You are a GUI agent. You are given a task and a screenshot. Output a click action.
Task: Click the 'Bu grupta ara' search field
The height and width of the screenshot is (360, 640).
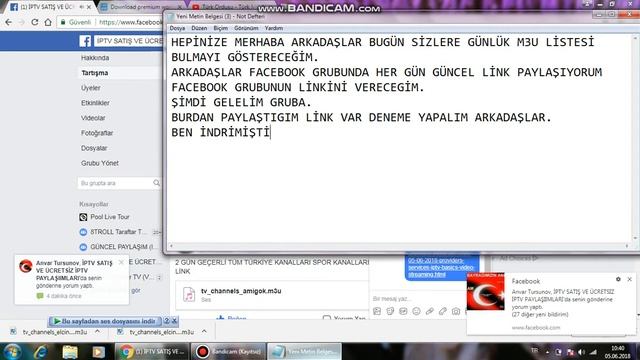click(116, 183)
